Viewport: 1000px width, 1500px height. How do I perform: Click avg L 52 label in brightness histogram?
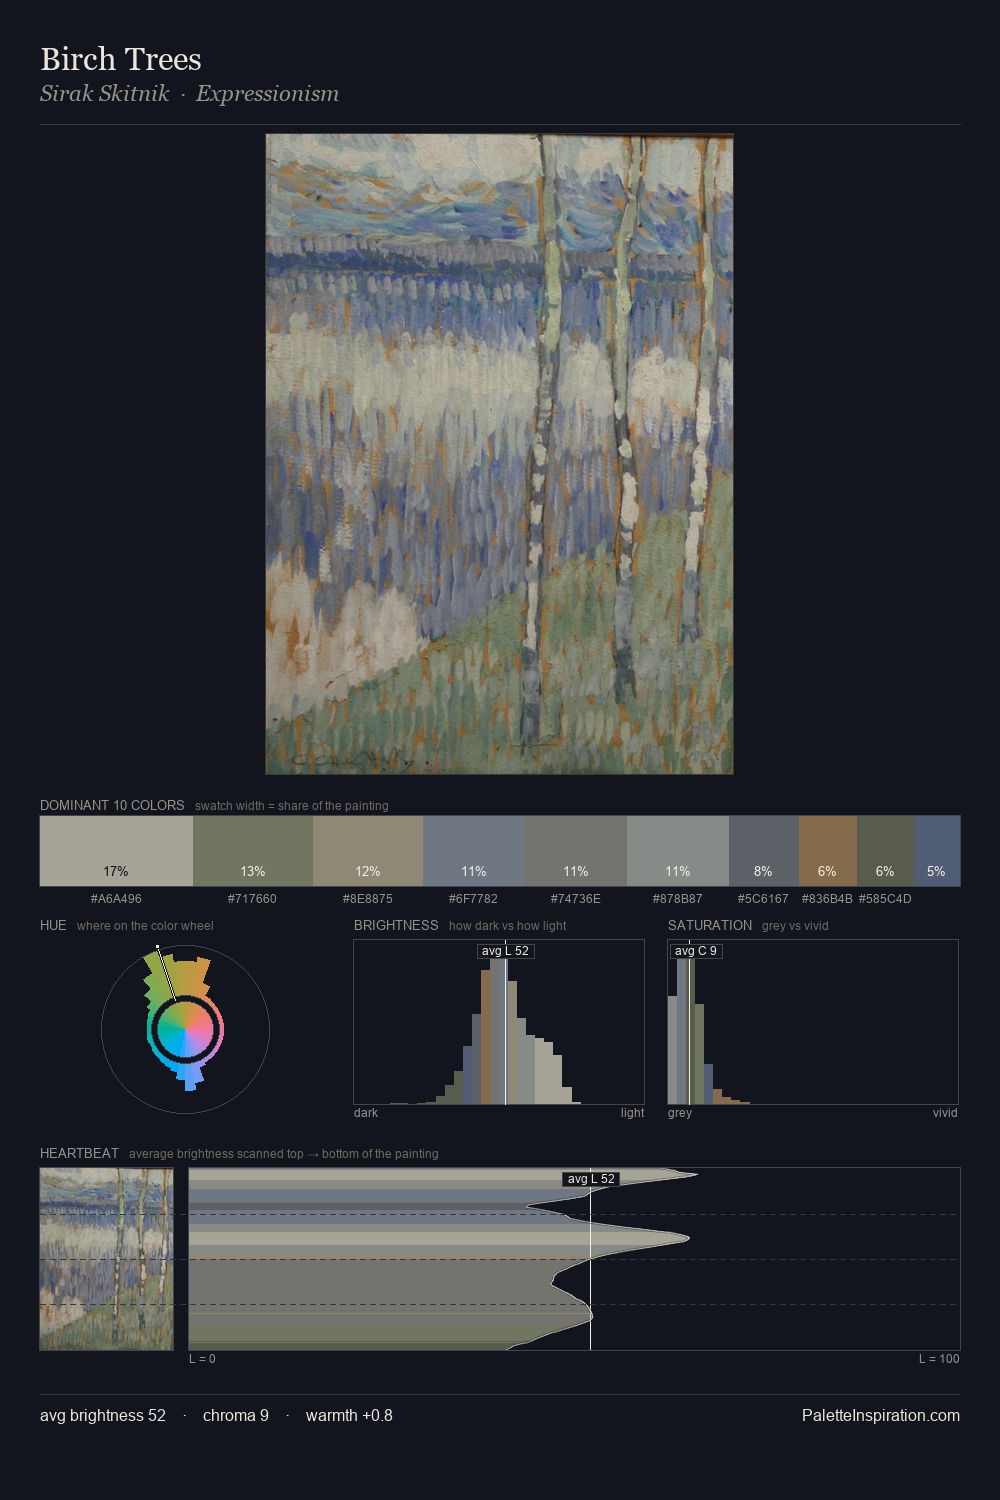coord(505,951)
